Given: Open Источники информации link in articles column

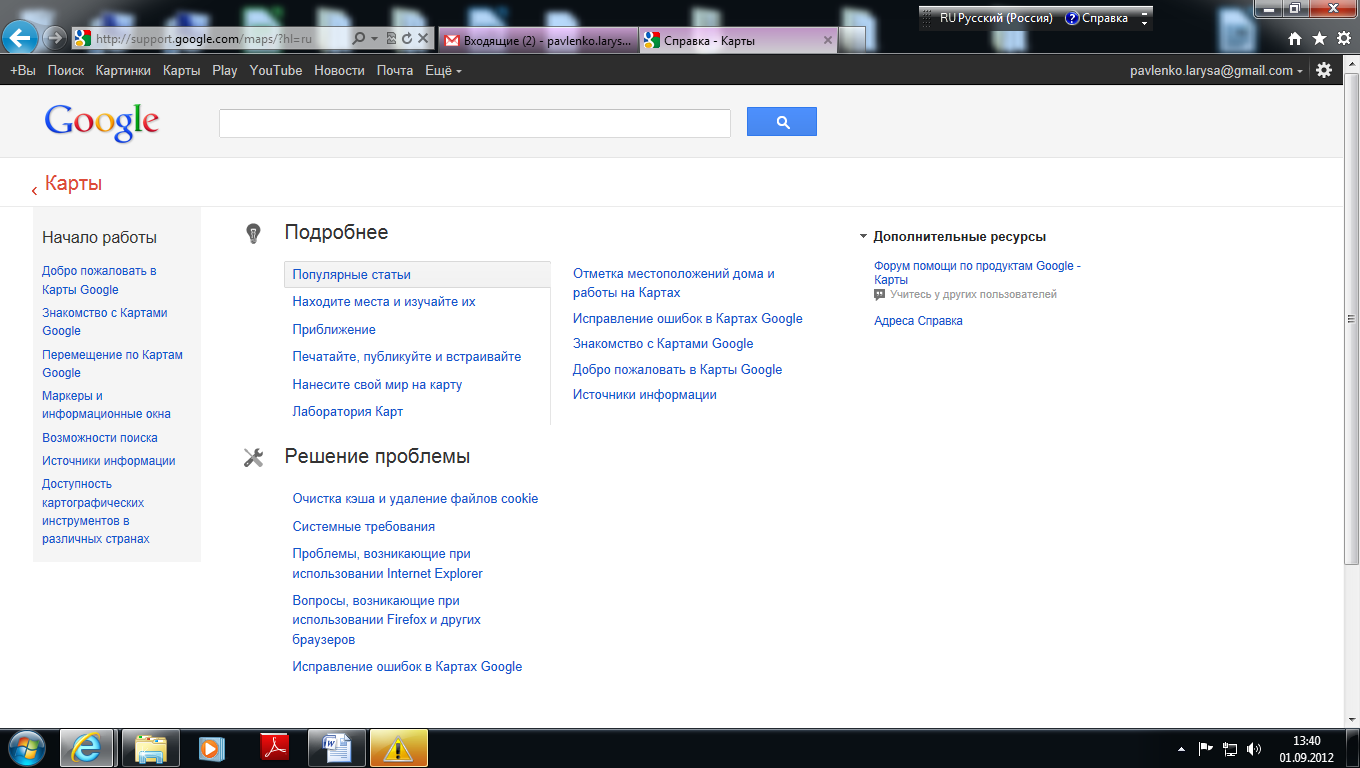Looking at the screenshot, I should [645, 395].
